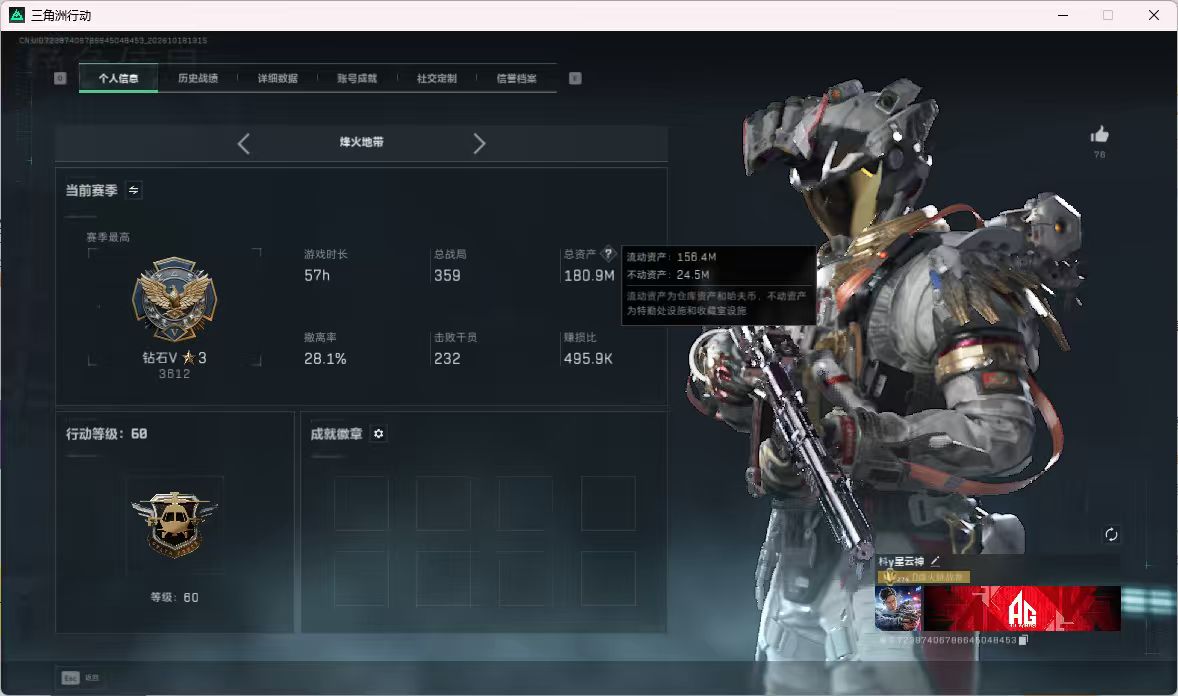Go to next game mode arrow
1178x696 pixels.
(479, 144)
